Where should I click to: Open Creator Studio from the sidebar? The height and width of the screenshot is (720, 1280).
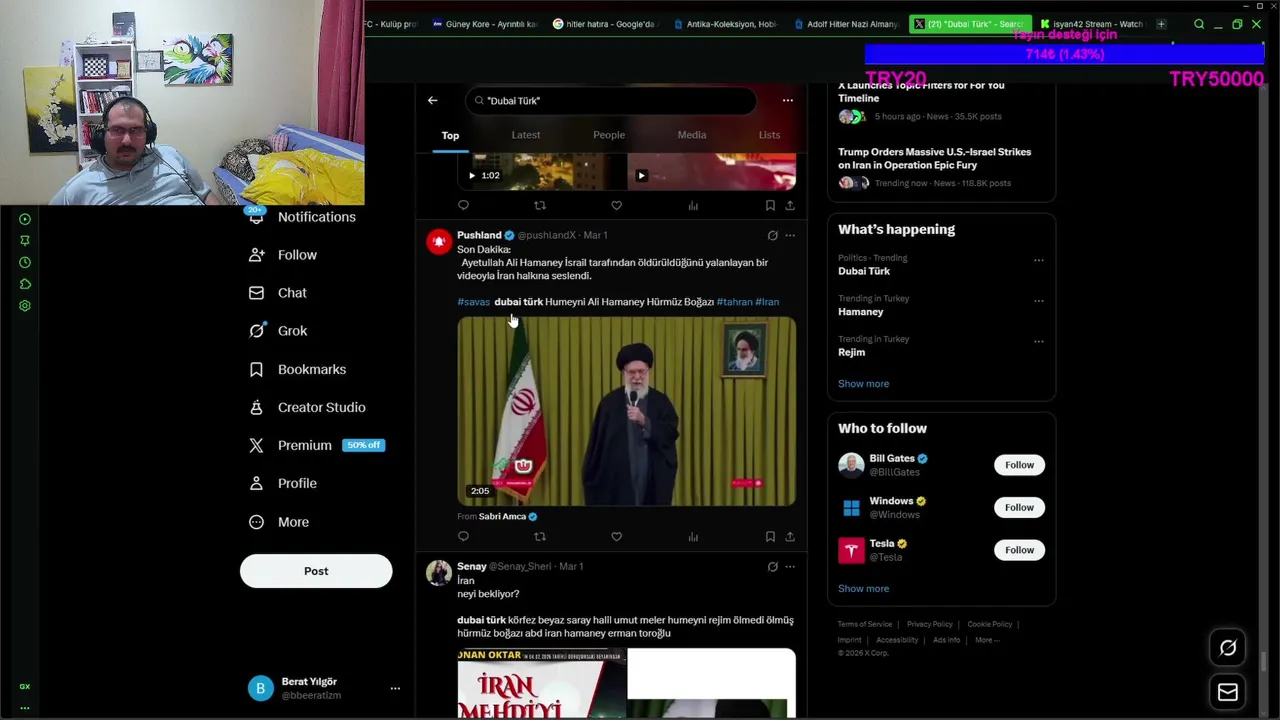307,407
